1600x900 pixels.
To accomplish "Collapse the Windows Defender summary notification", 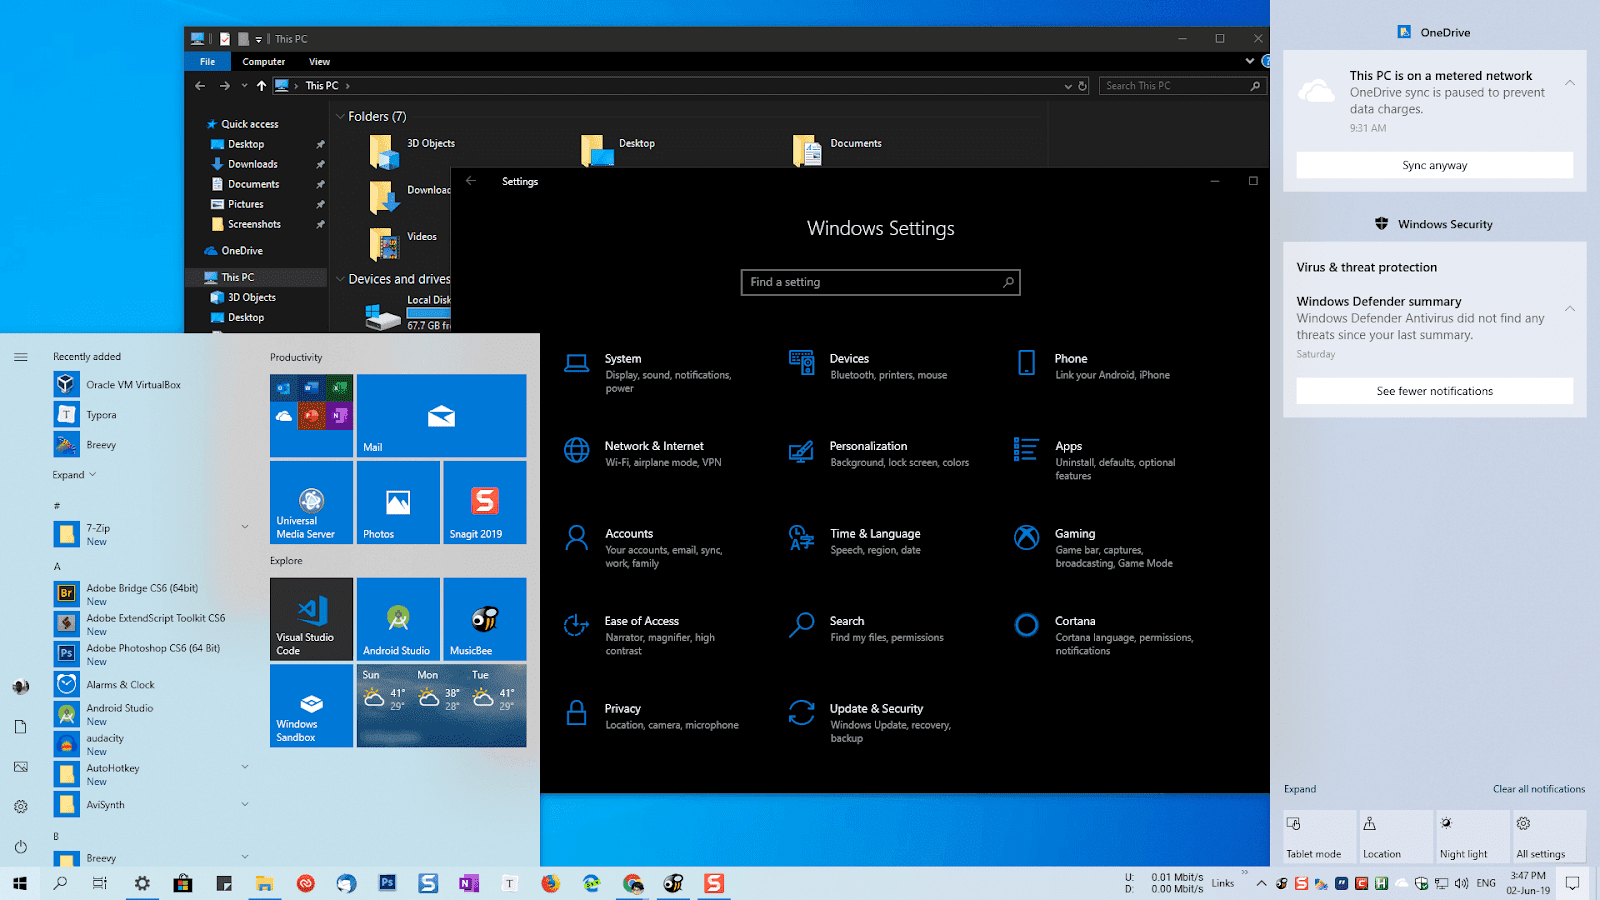I will (x=1570, y=309).
